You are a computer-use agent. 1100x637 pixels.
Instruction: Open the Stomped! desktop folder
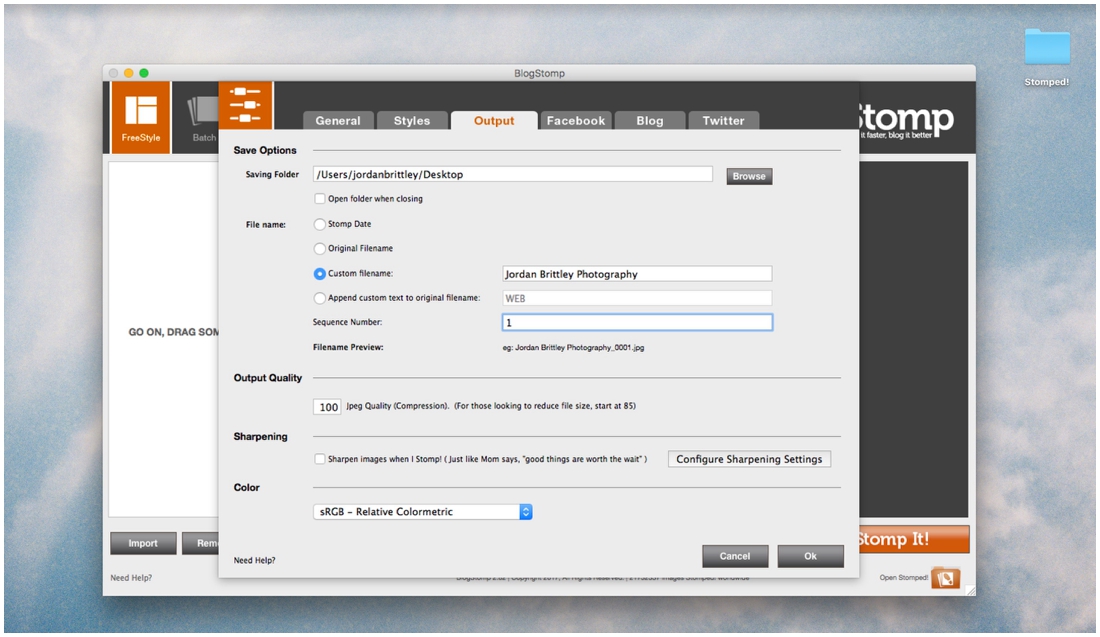click(1047, 58)
